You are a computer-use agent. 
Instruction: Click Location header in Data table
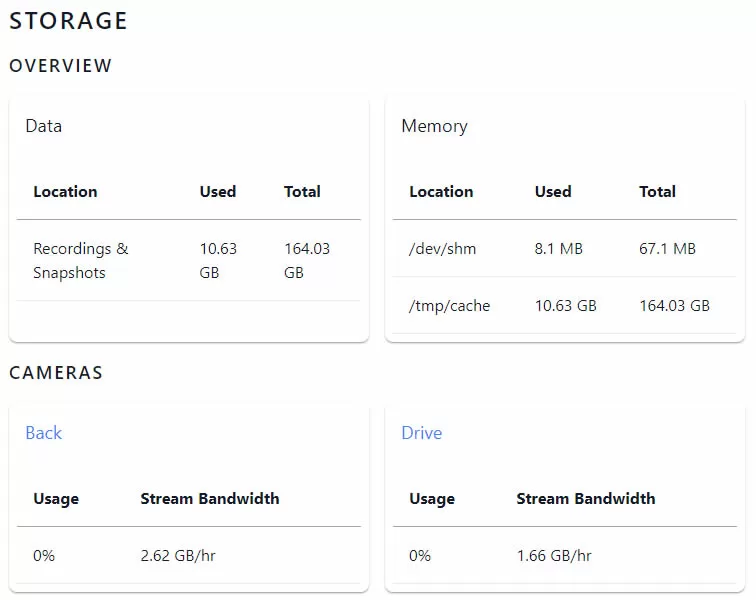click(x=65, y=191)
